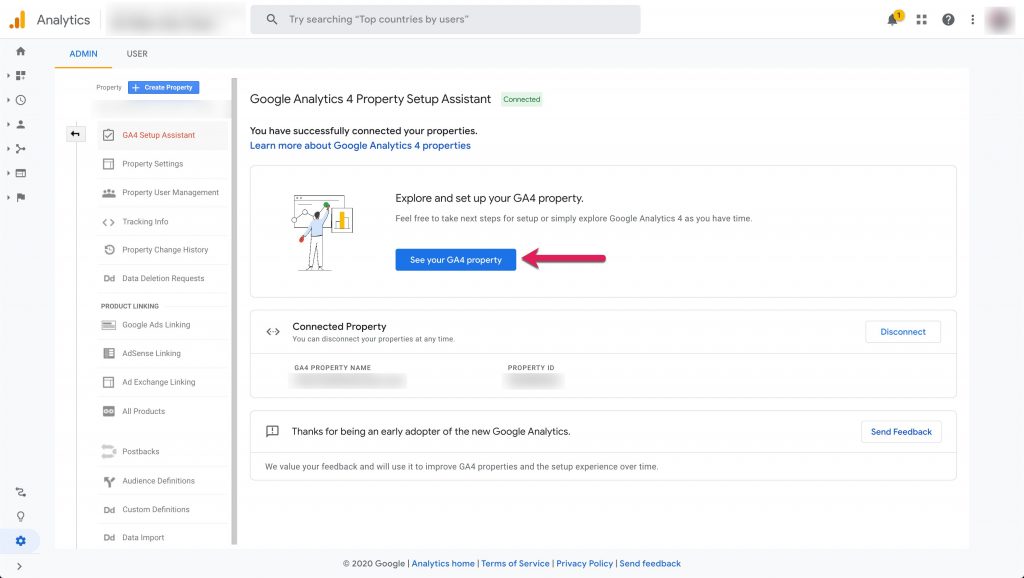Open Learn more about Google Analytics 4 properties
The height and width of the screenshot is (578, 1024).
[x=360, y=146]
